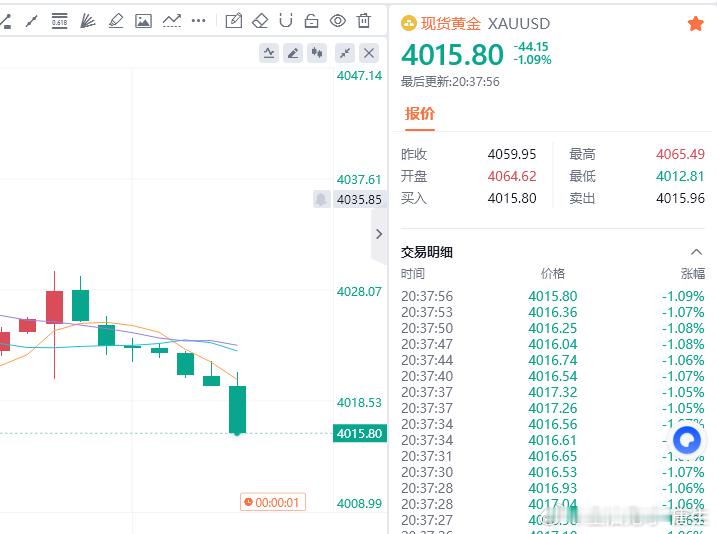This screenshot has height=534, width=717.
Task: Click the -1.09% change figure in header
Action: (533, 60)
